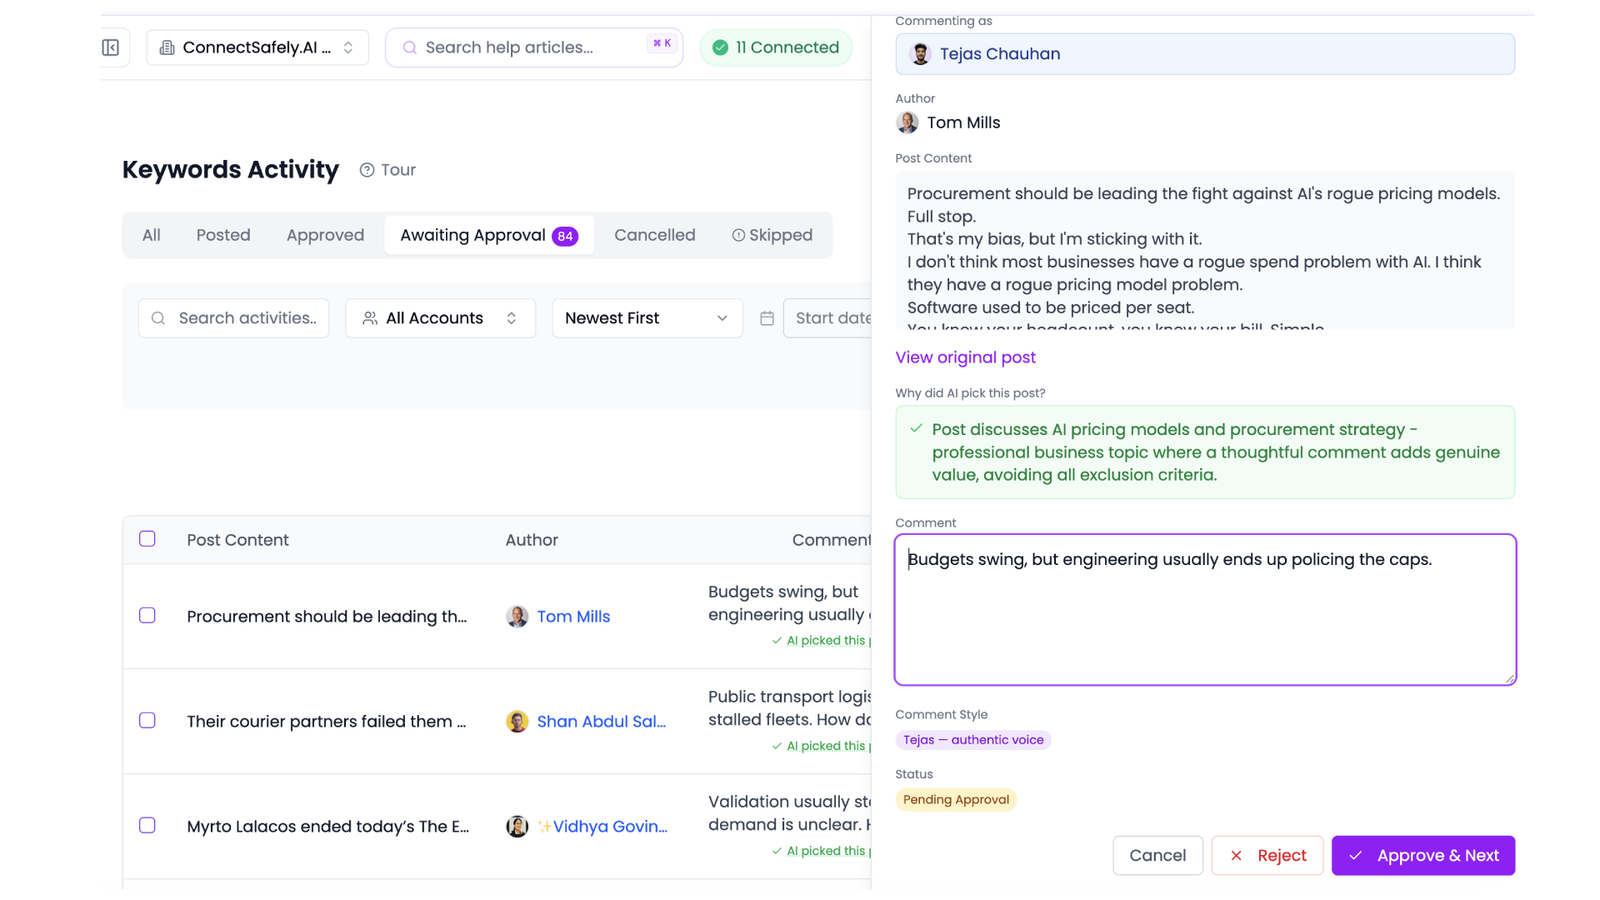Check the box for the Myrto Lalacos row
Viewport: 1600px width, 900px height.
coord(147,826)
